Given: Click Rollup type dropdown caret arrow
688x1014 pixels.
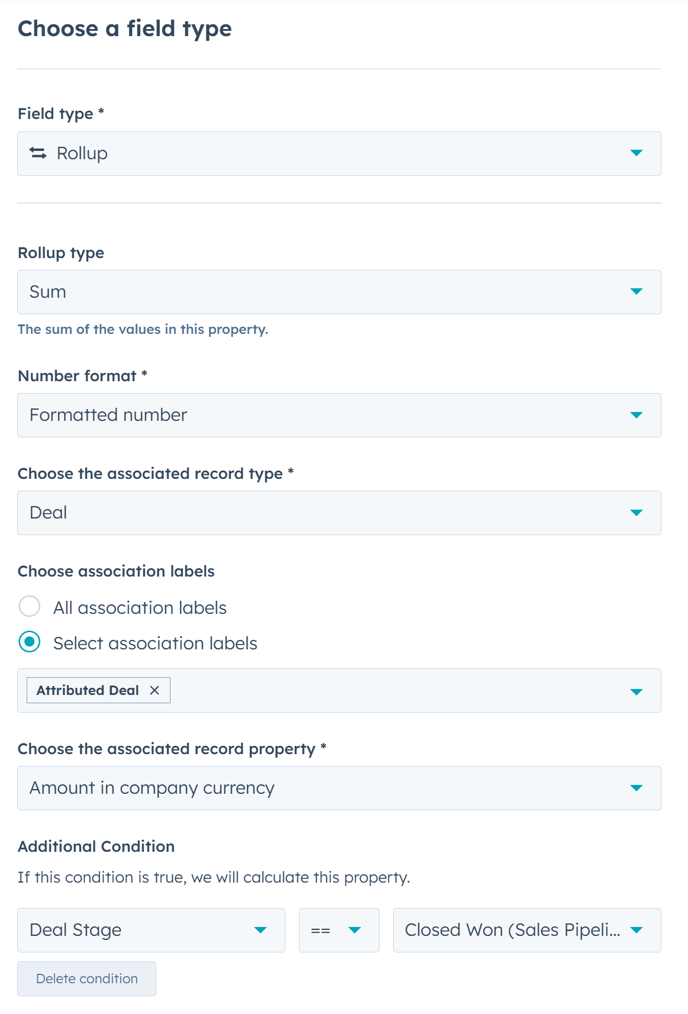Looking at the screenshot, I should click(x=636, y=292).
